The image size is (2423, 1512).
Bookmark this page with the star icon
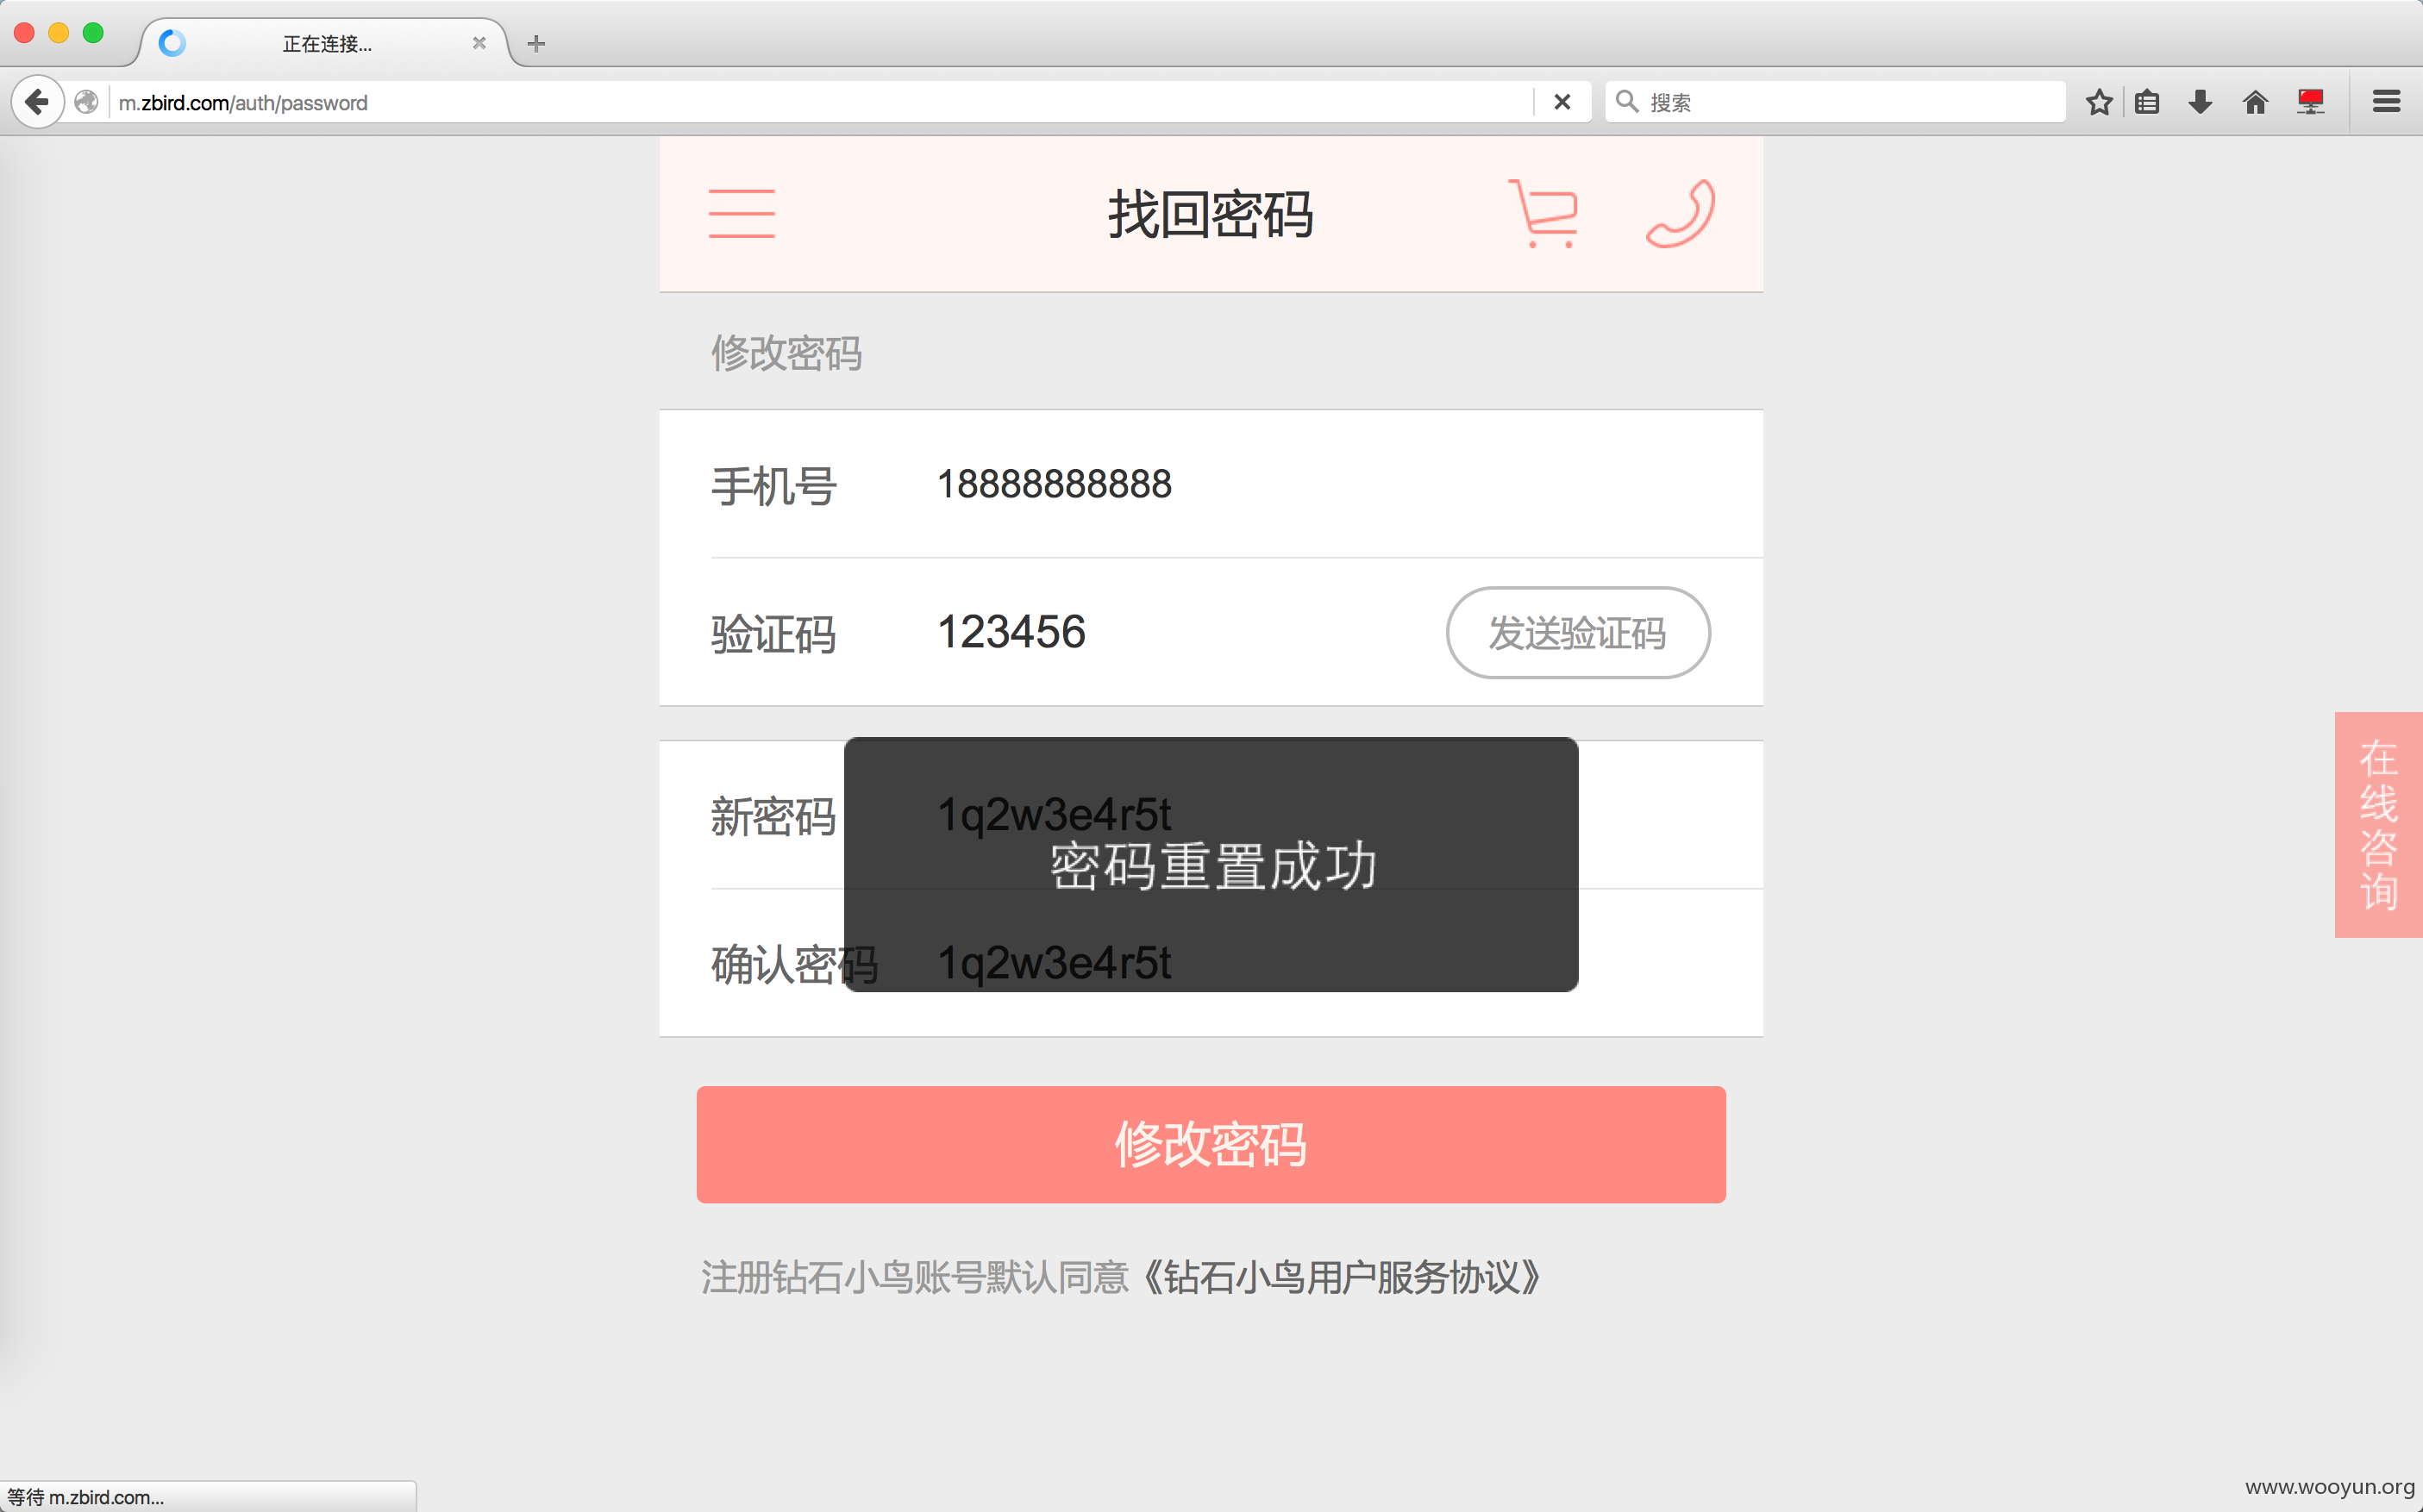tap(2099, 102)
